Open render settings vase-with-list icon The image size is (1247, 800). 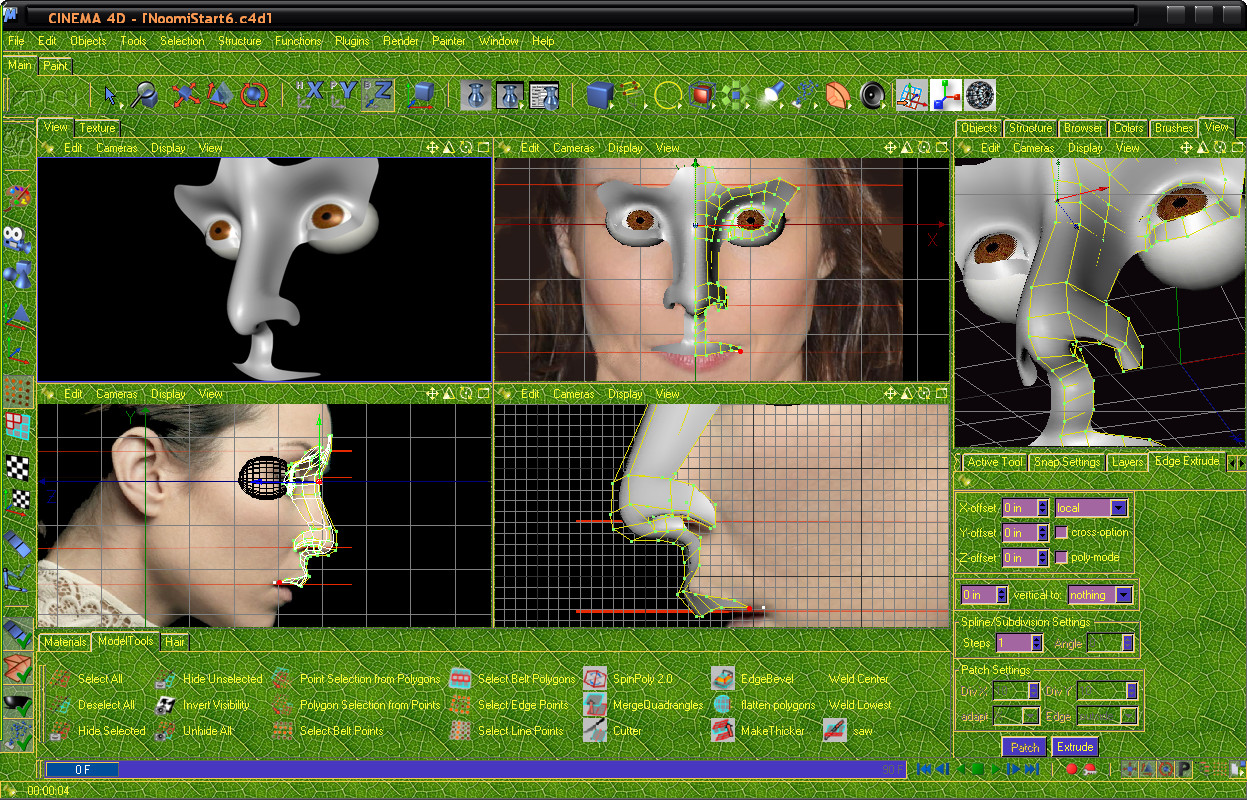[543, 95]
